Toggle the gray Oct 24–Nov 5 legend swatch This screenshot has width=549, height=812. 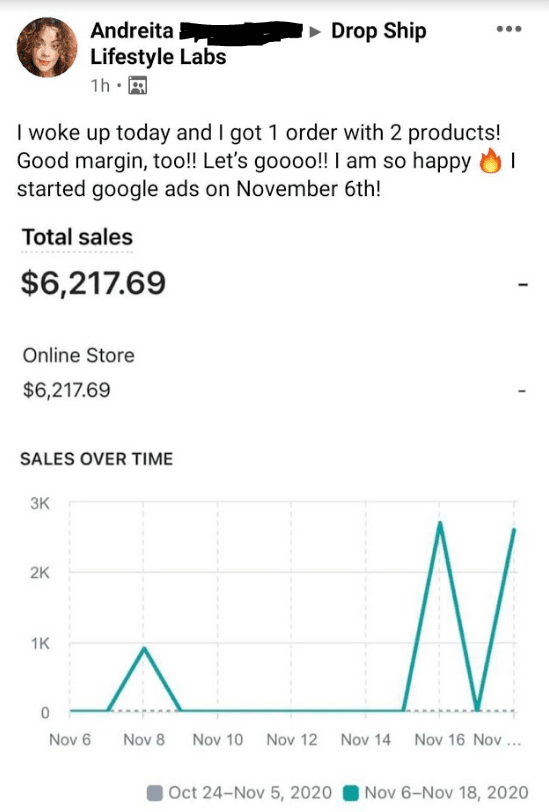click(155, 793)
